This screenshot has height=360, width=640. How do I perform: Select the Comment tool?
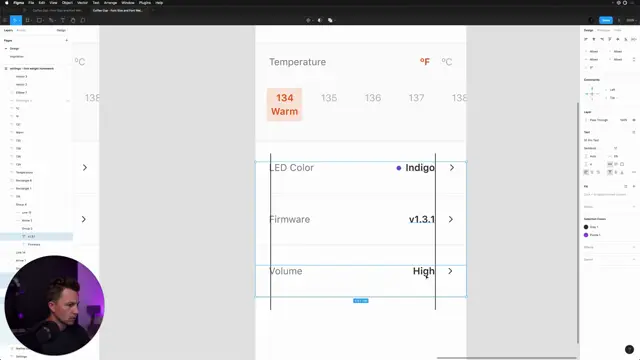point(83,20)
